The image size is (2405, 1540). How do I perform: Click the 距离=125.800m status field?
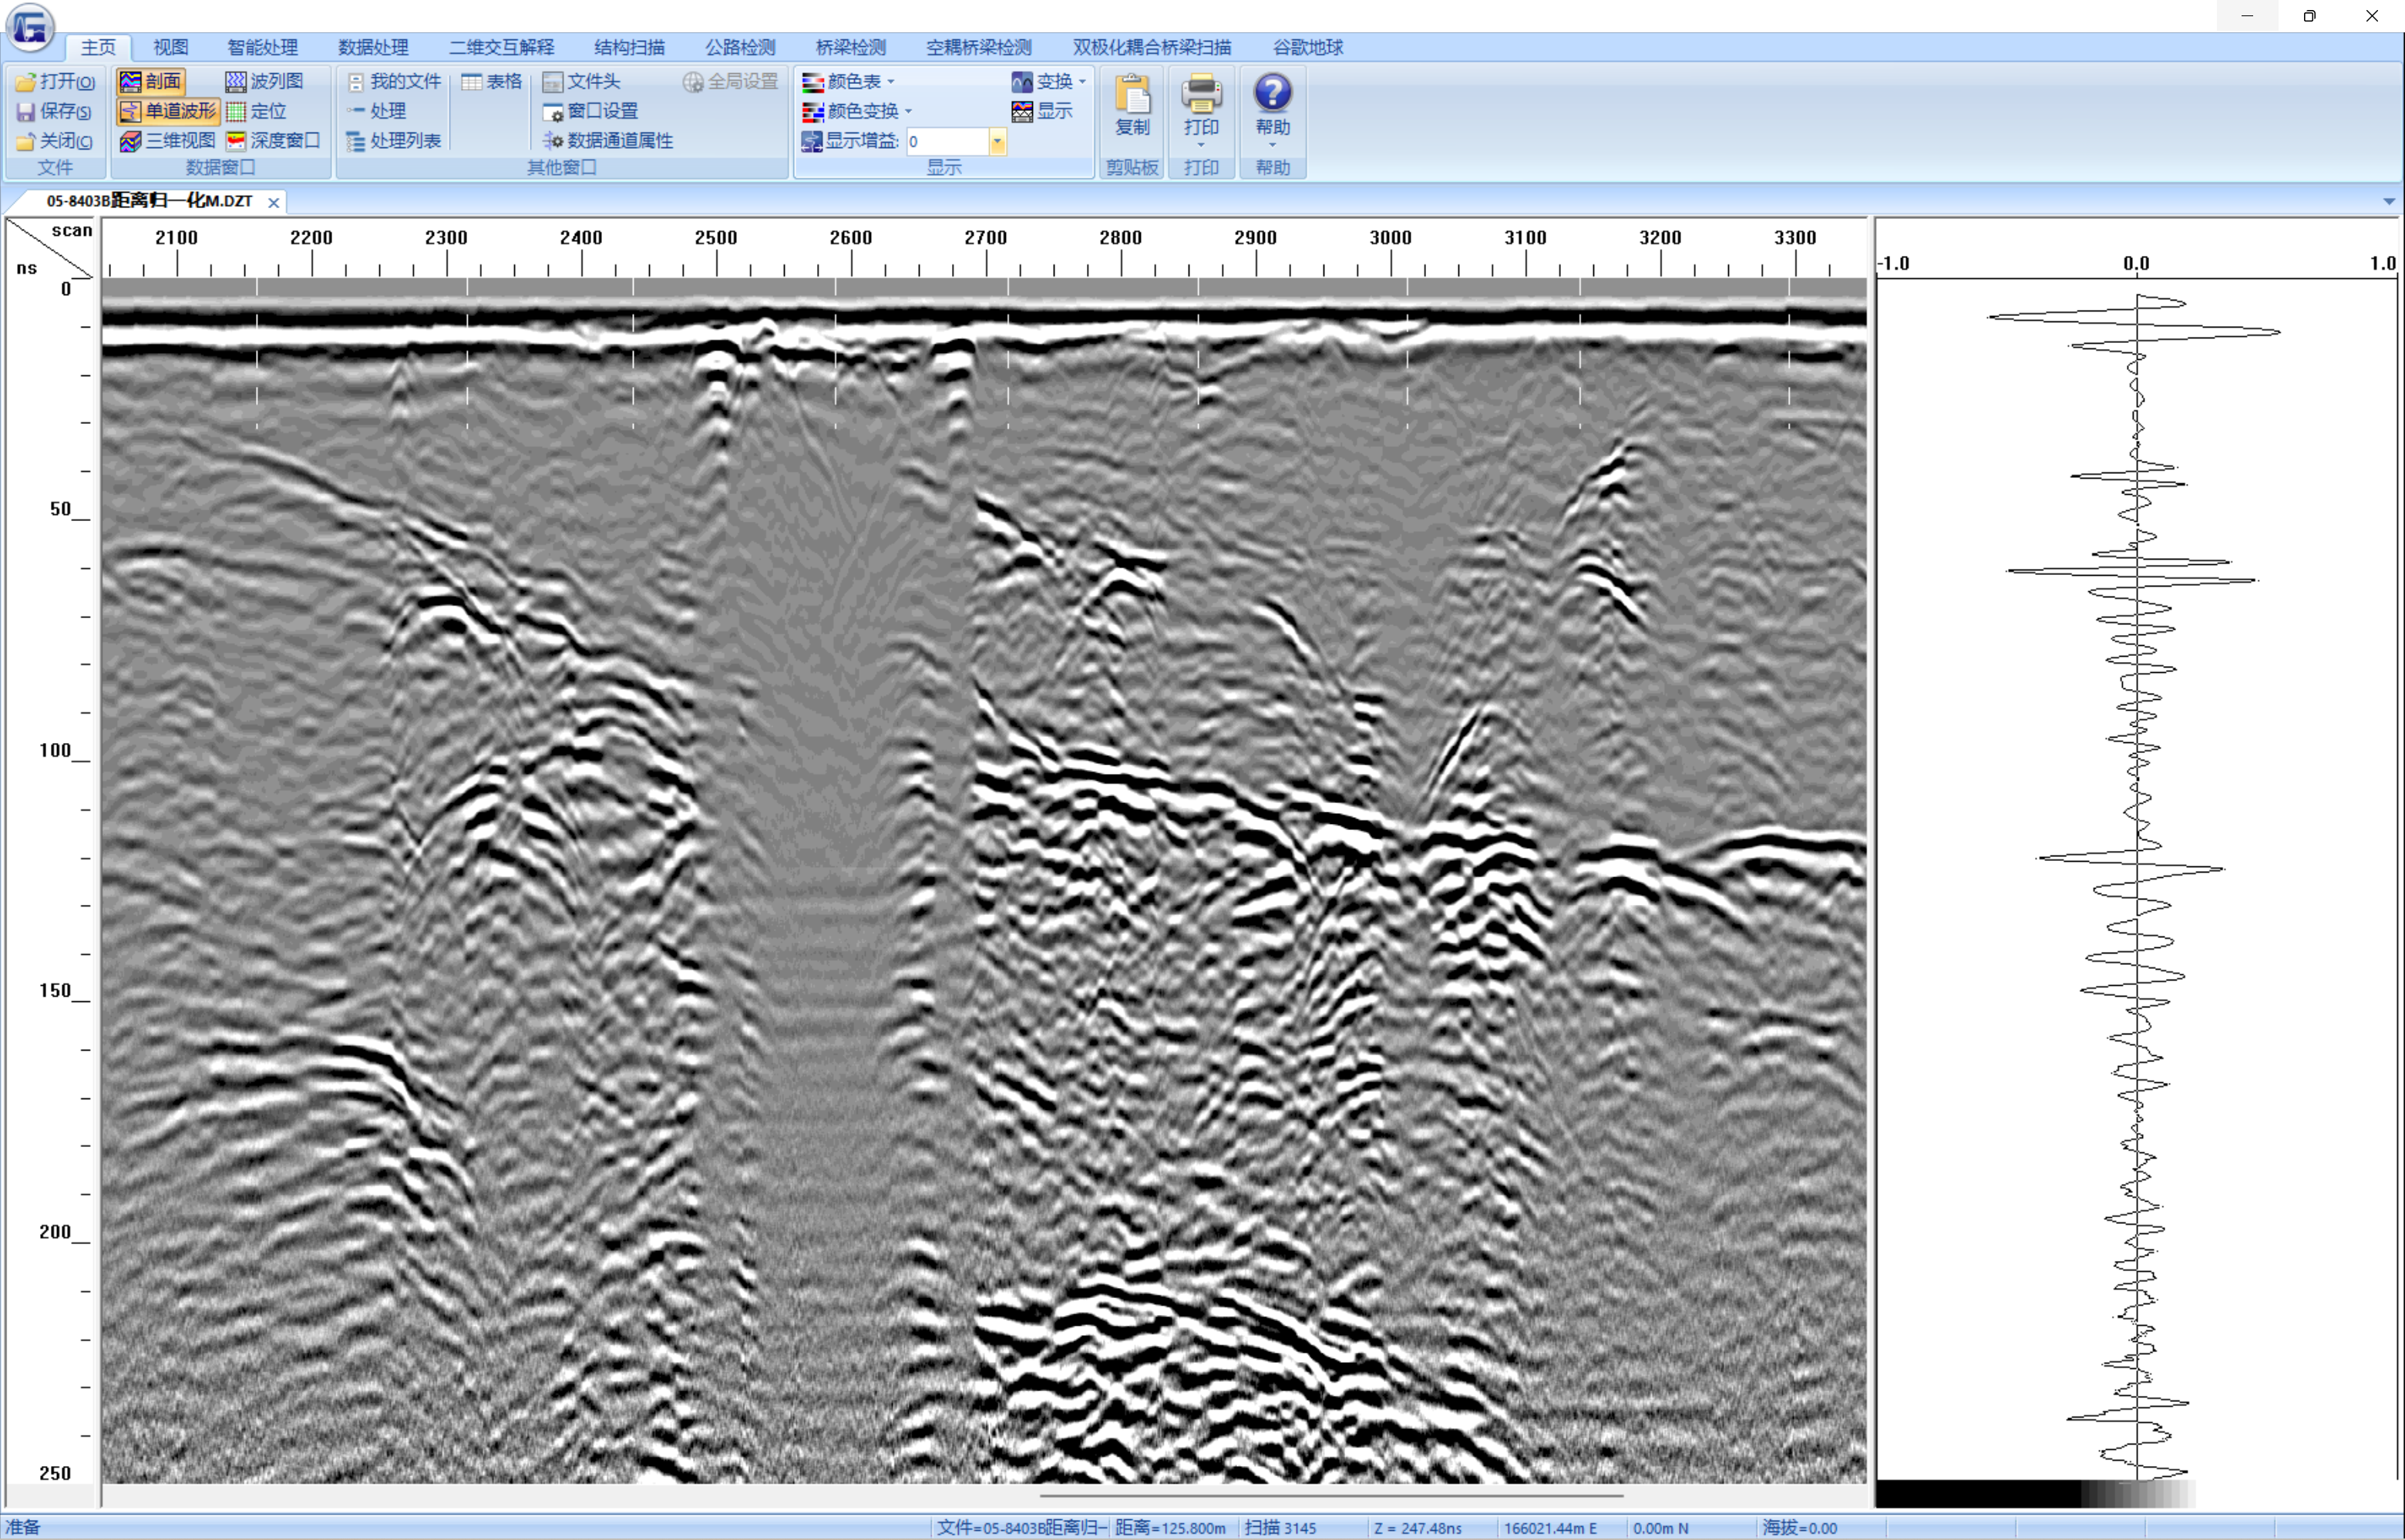click(1170, 1528)
